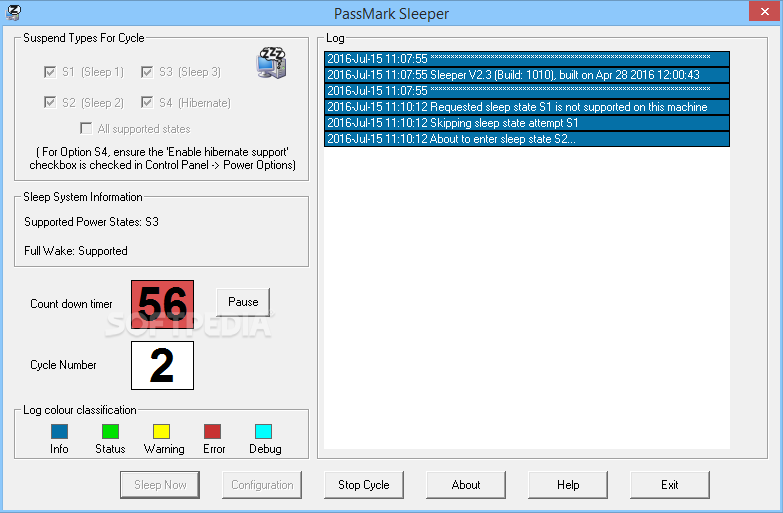Click the green Status colour swatch
The height and width of the screenshot is (513, 783).
[110, 431]
